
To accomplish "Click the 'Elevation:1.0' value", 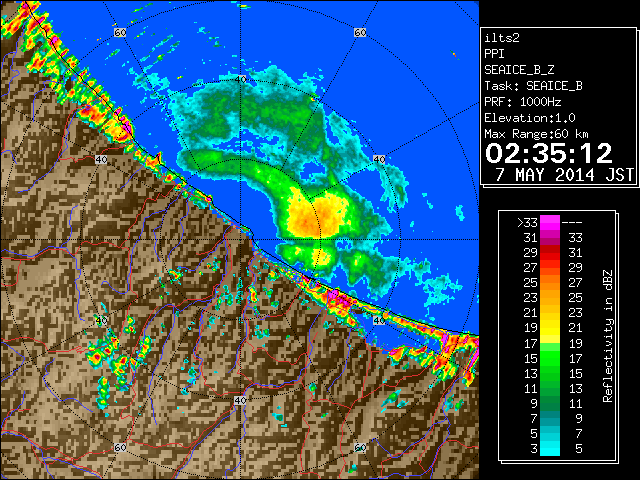I will click(x=529, y=118).
